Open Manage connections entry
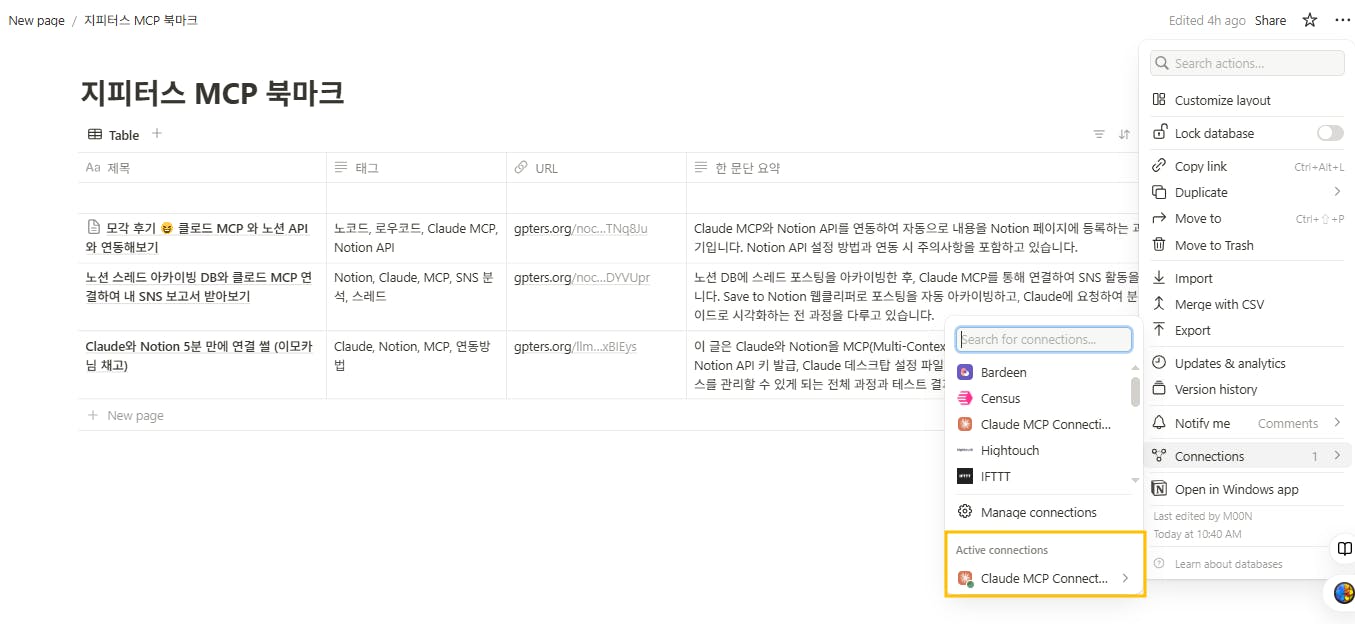This screenshot has width=1355, height=624. (x=1043, y=512)
